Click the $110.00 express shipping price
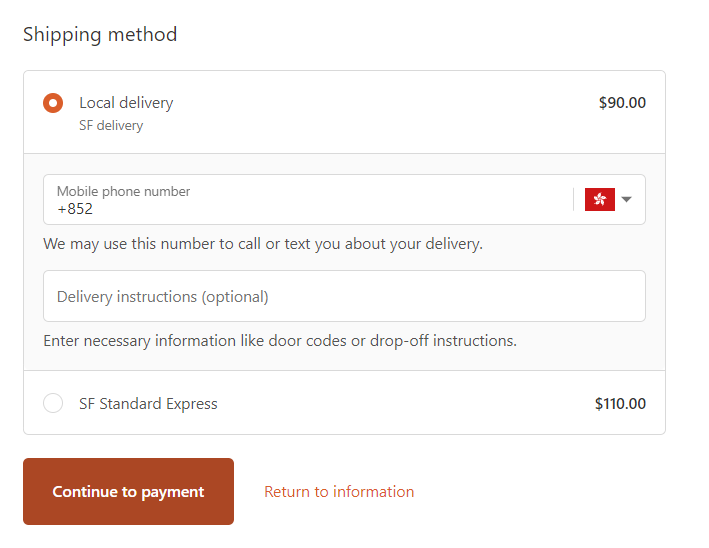Image resolution: width=709 pixels, height=548 pixels. 620,404
